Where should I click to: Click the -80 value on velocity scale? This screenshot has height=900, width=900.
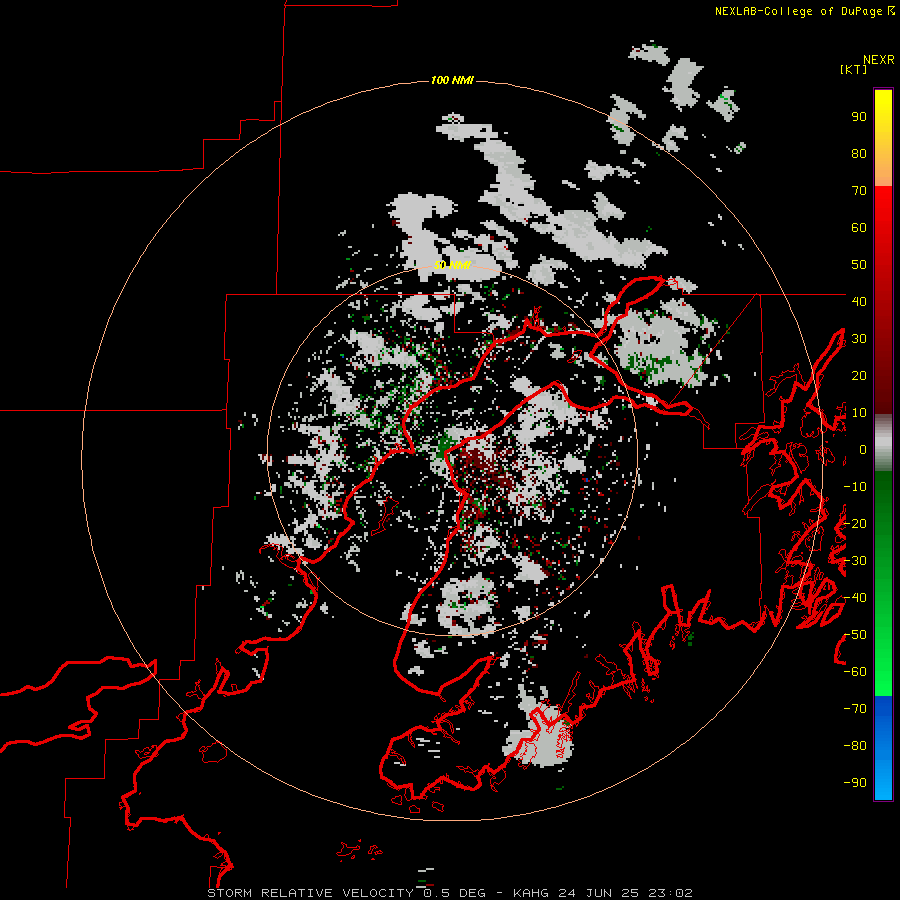tap(855, 746)
